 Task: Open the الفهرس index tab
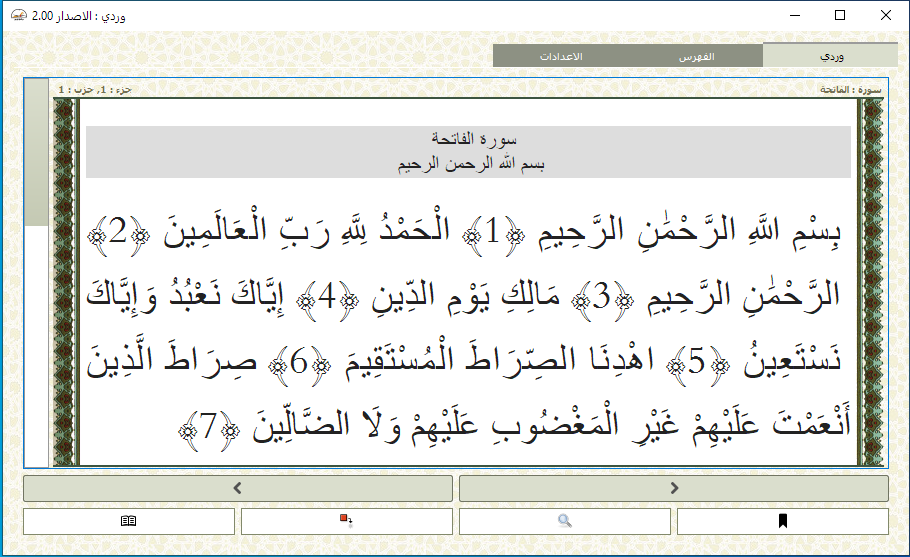(696, 56)
